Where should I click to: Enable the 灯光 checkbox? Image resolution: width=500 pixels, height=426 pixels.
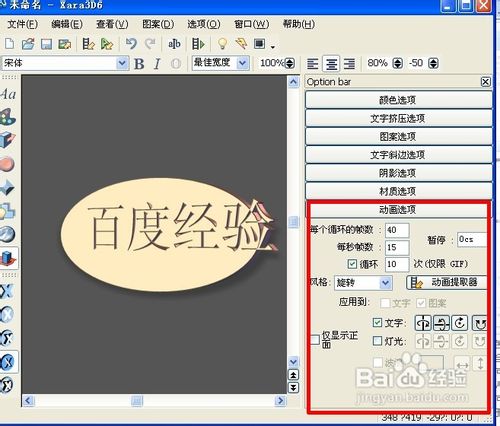coord(377,341)
